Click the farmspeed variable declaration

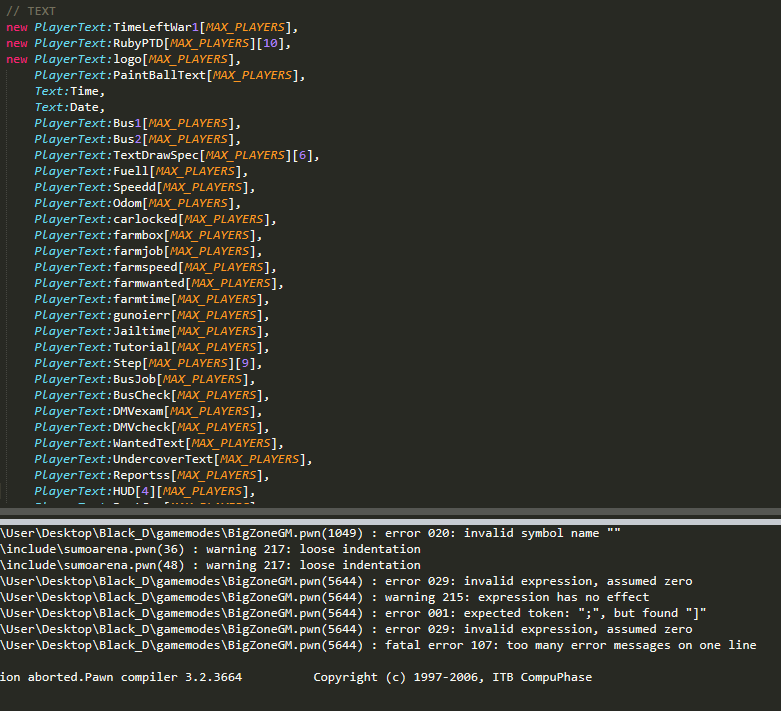click(x=155, y=267)
